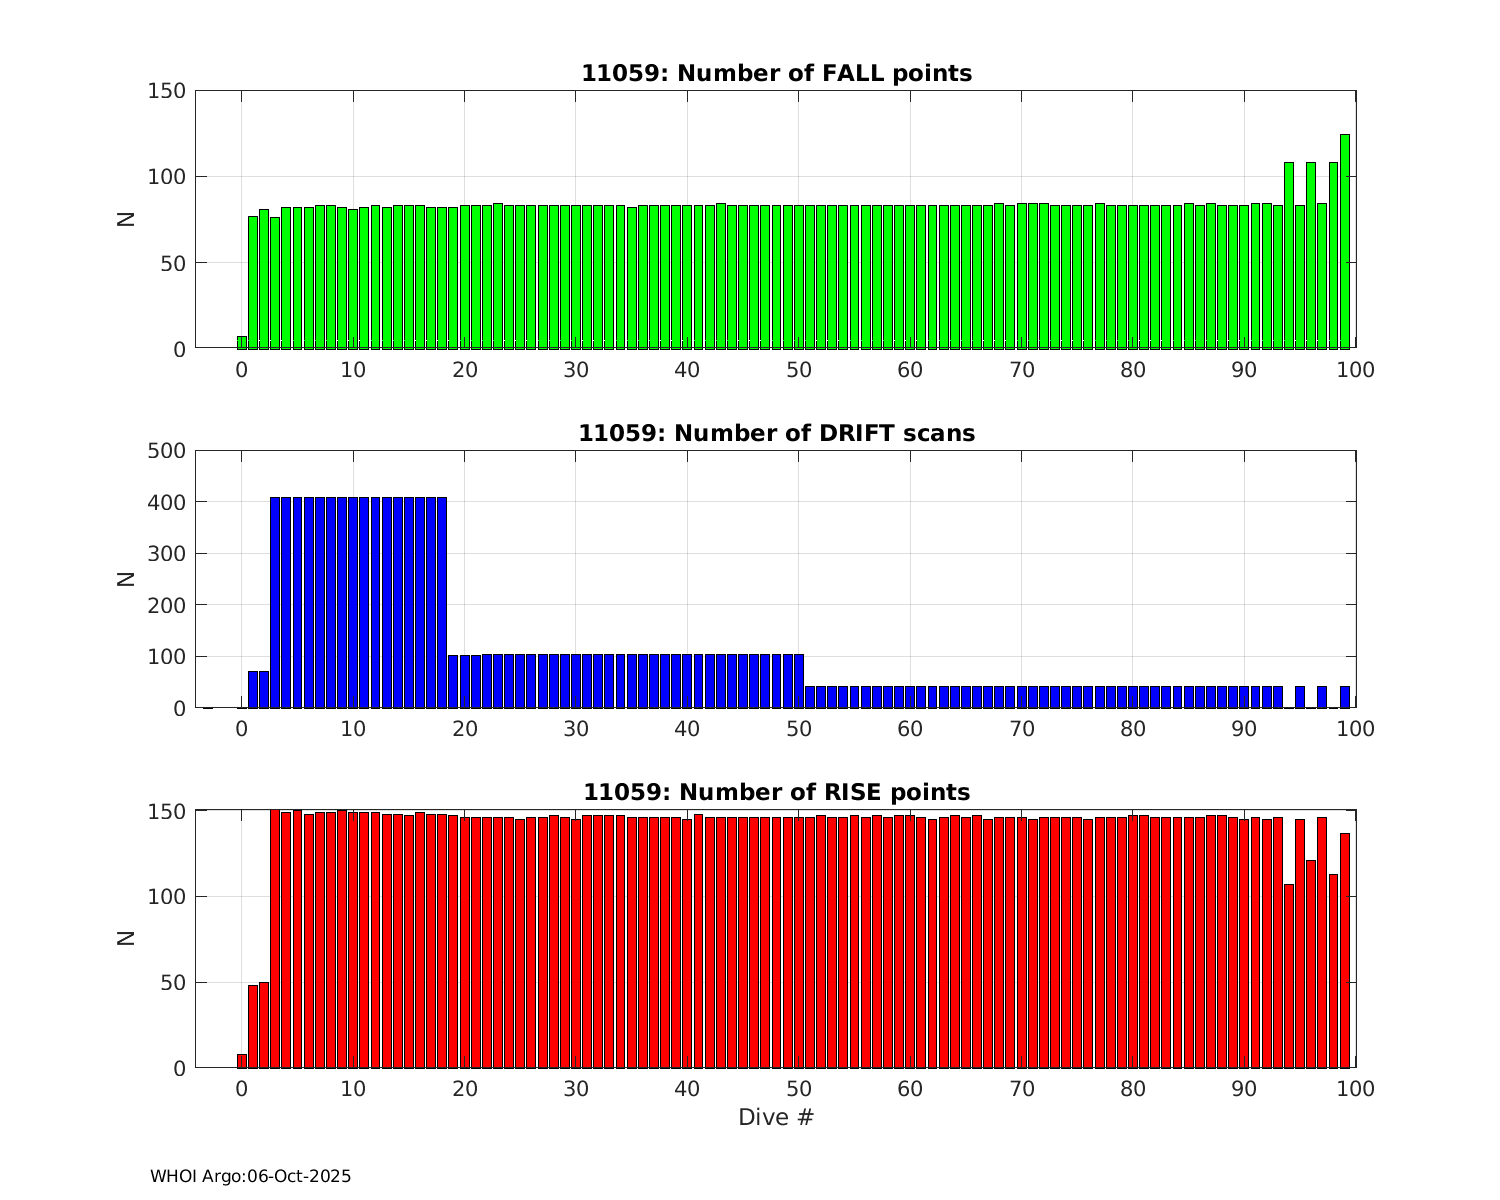Click the 500 tick on DRIFT y-axis
This screenshot has width=1500, height=1200.
[166, 451]
